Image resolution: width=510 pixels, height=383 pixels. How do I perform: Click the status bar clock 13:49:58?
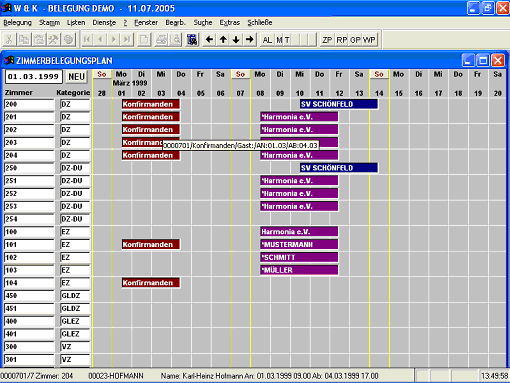(494, 376)
